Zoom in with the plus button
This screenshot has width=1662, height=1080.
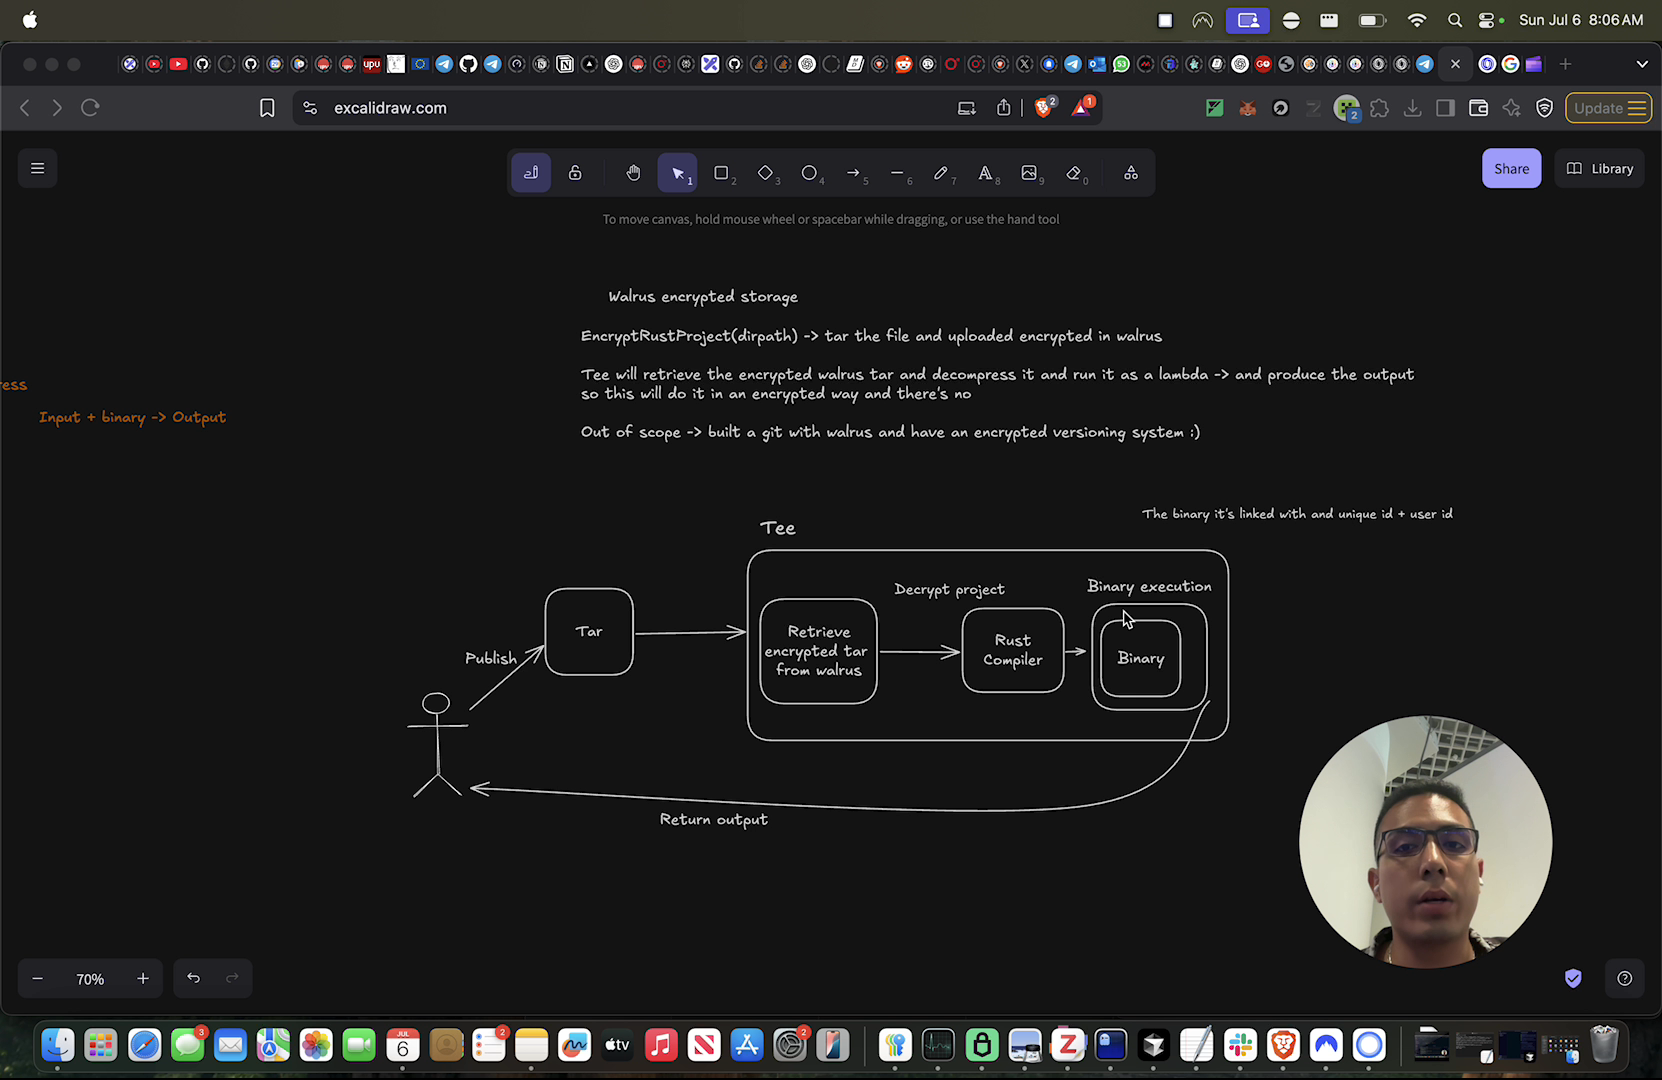[x=143, y=979]
